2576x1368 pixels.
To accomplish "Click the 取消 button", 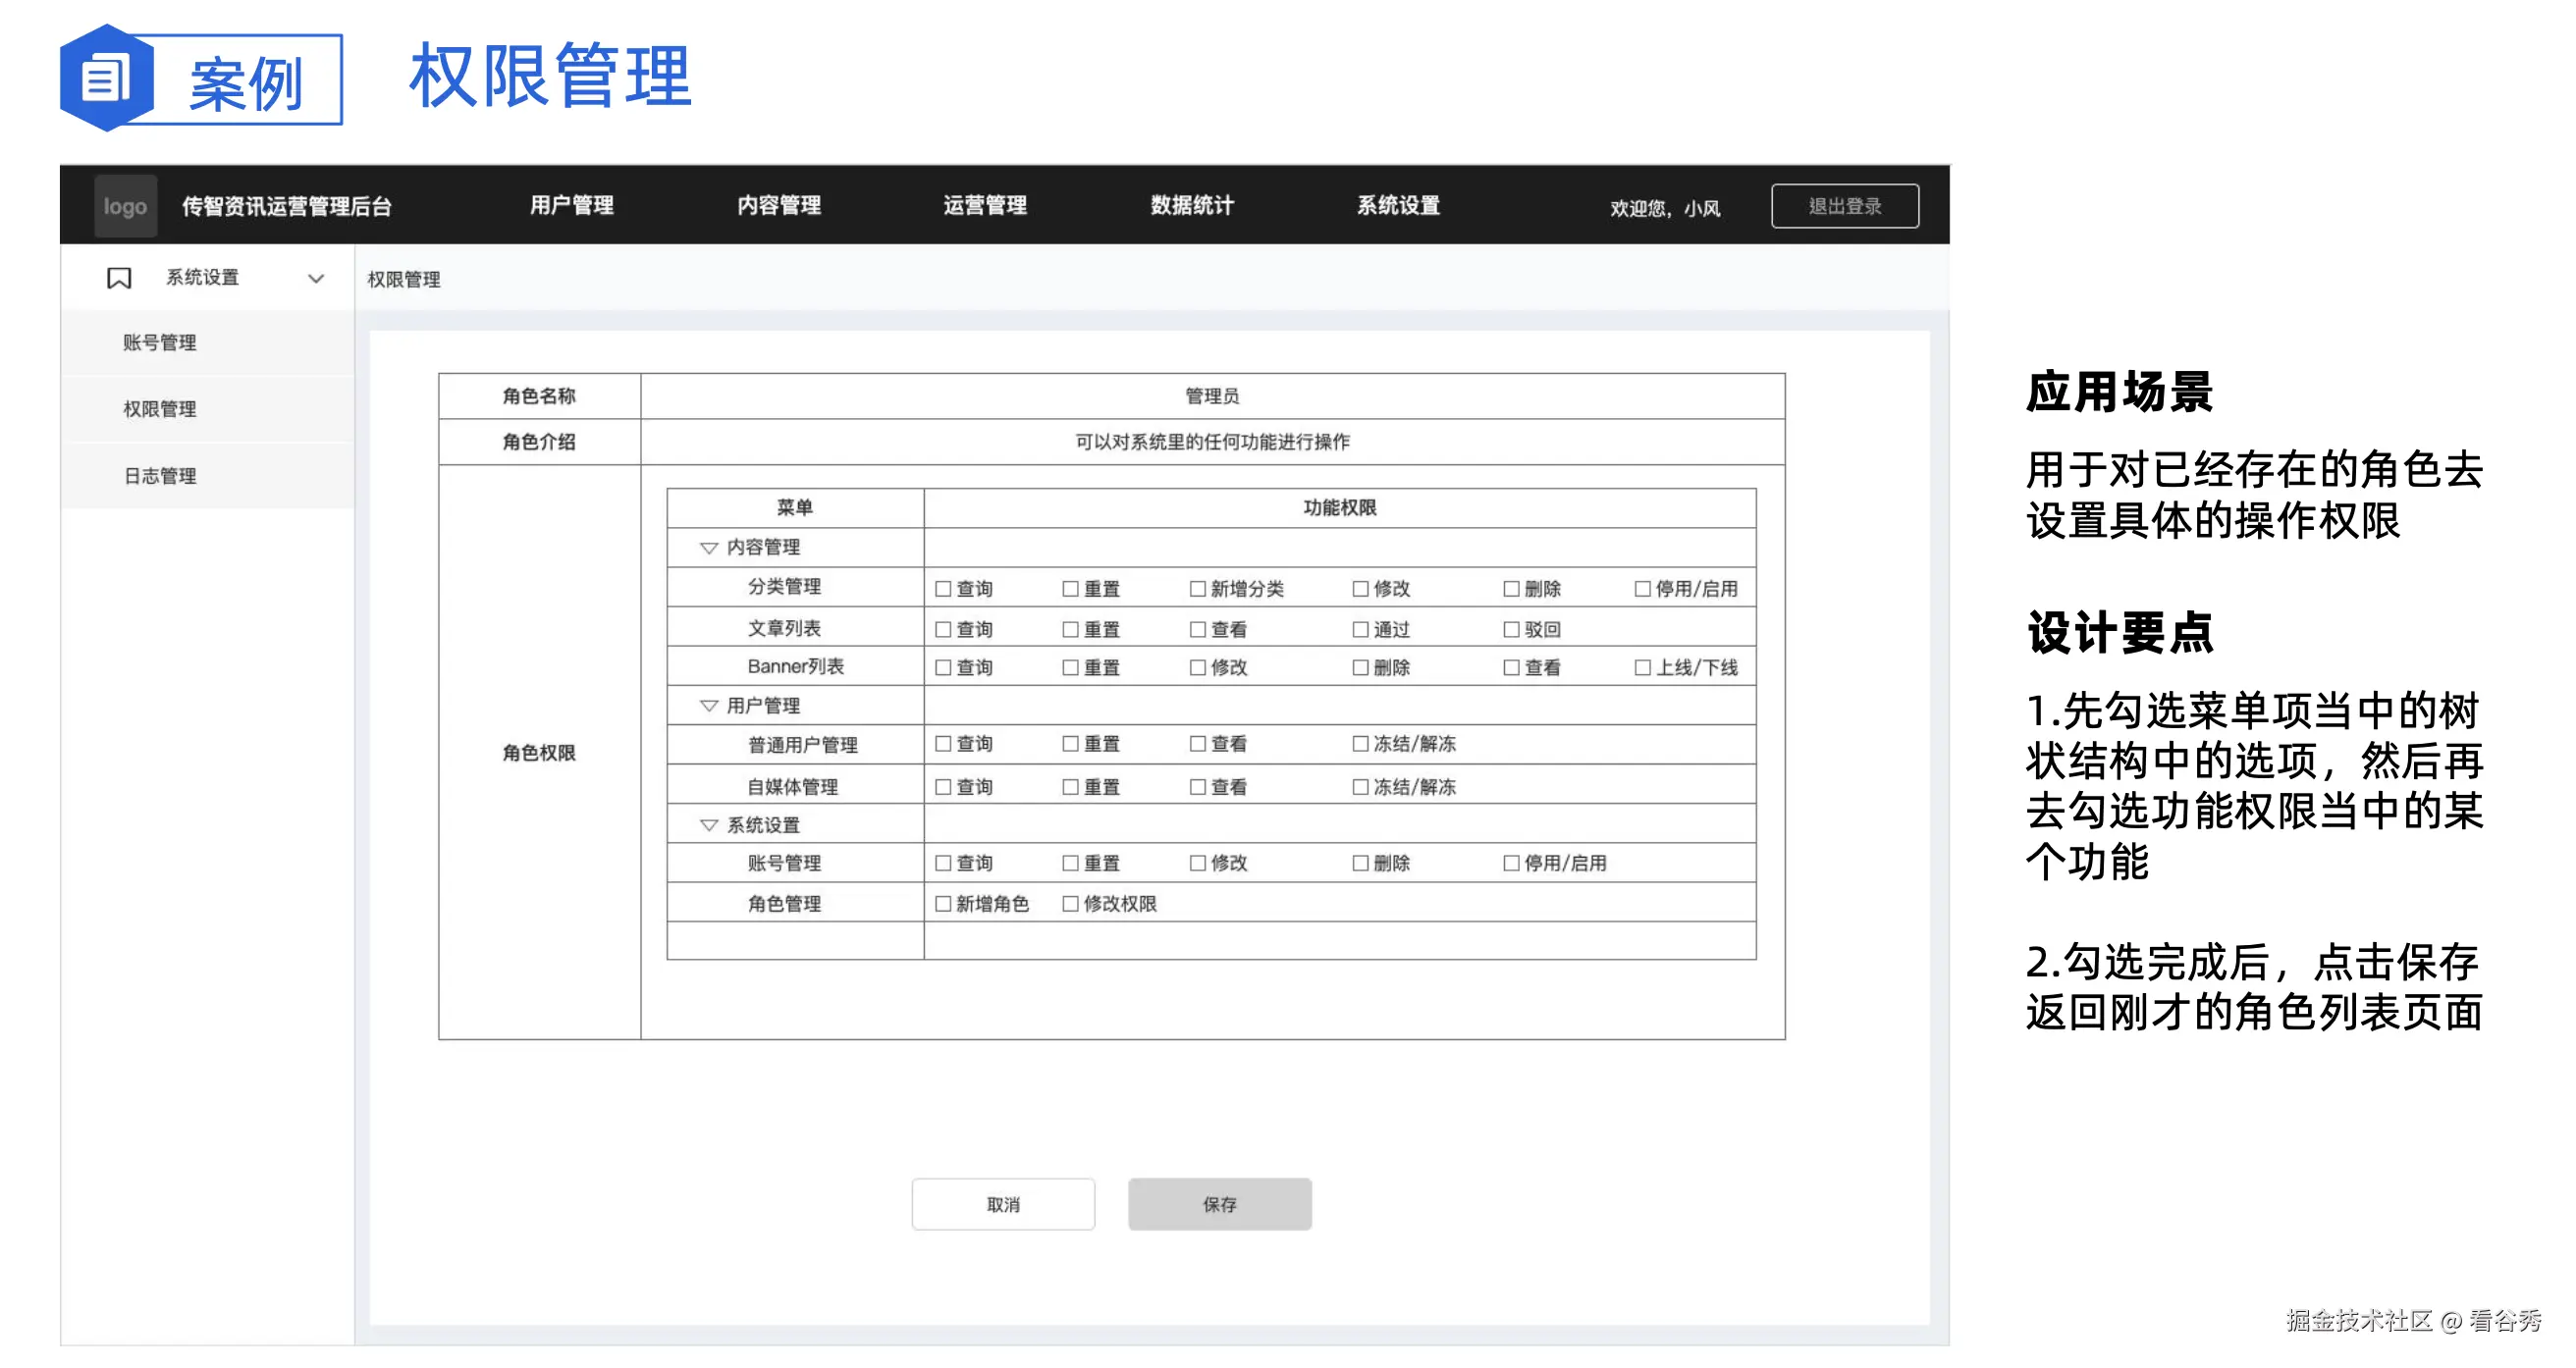I will [1003, 1204].
